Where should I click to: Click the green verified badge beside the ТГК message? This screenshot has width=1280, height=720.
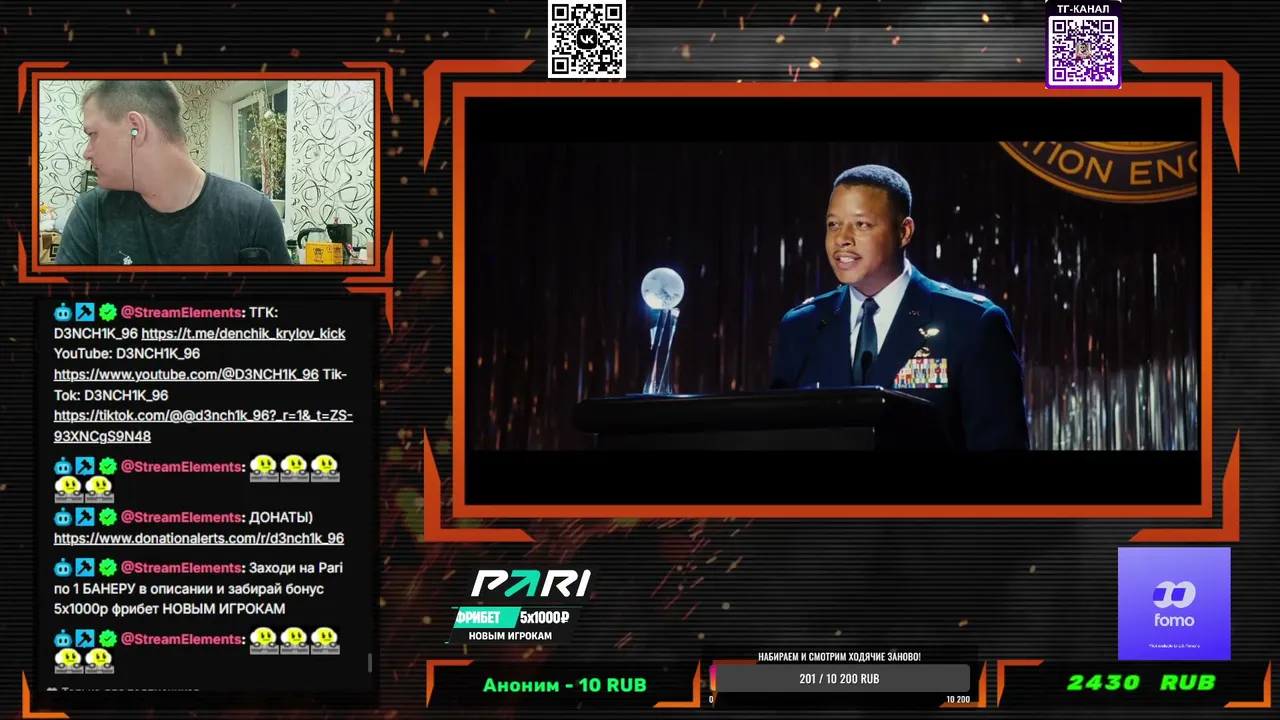[x=107, y=312]
